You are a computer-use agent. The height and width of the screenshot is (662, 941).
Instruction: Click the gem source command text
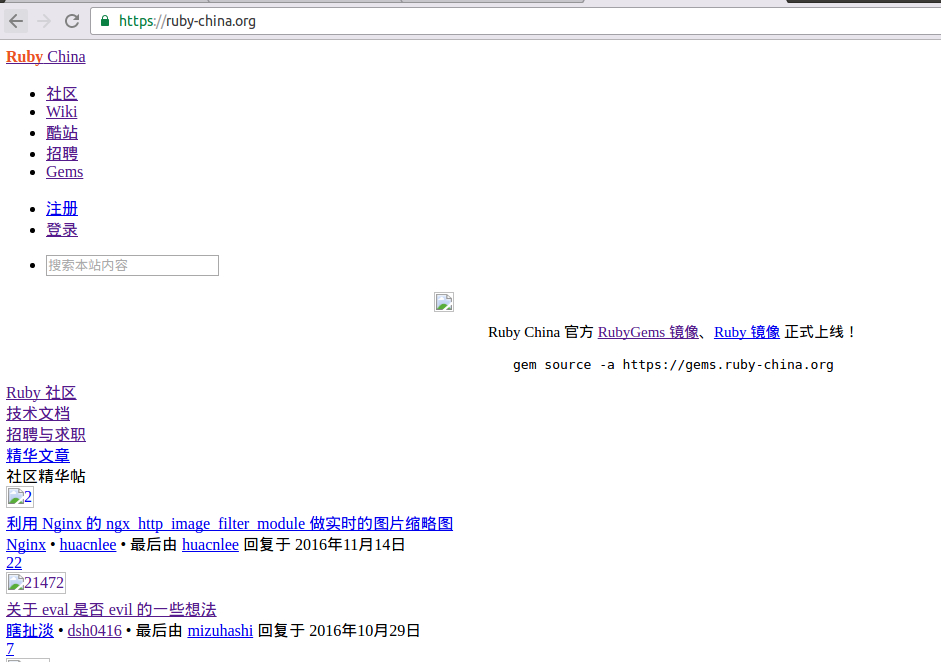coord(673,365)
